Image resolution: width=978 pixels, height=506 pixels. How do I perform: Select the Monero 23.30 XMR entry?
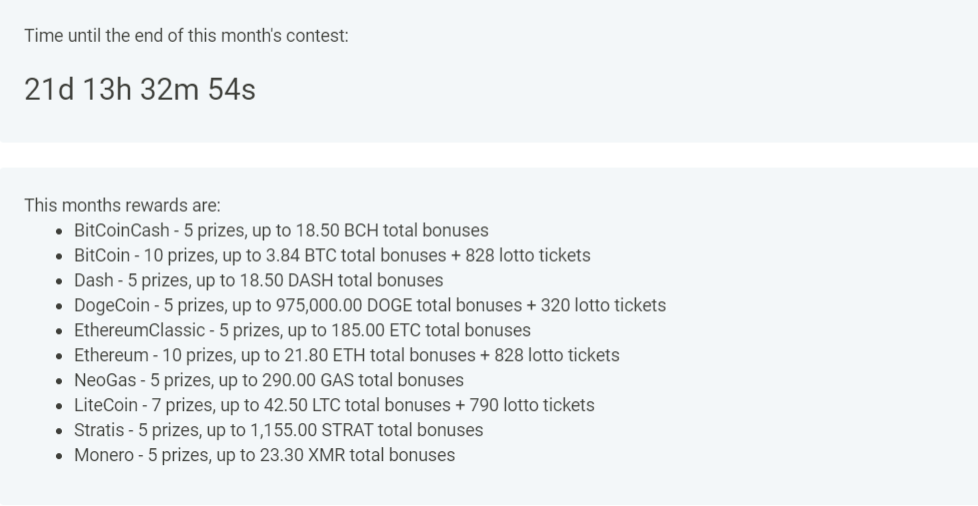[264, 455]
